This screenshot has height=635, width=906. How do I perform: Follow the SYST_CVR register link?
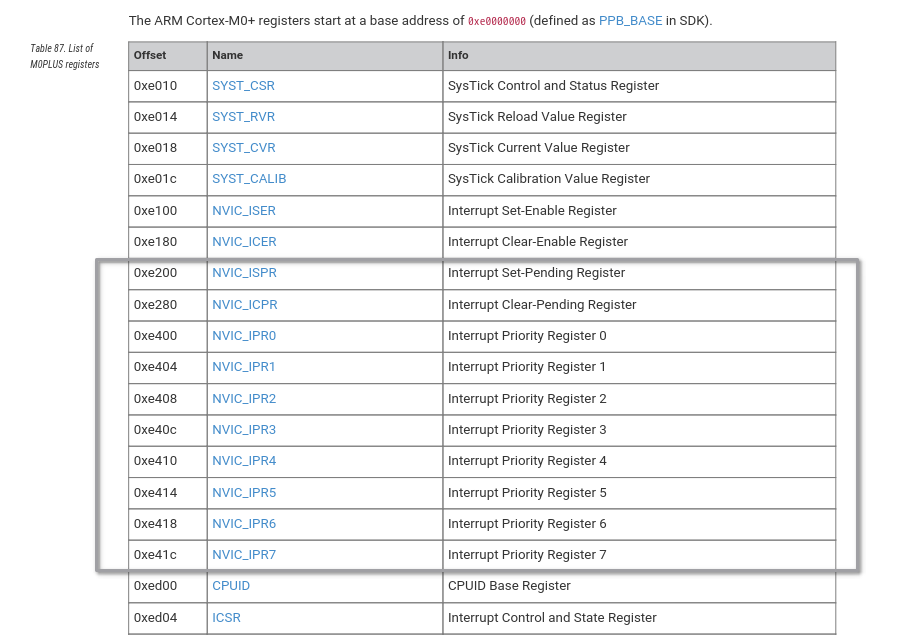[243, 148]
